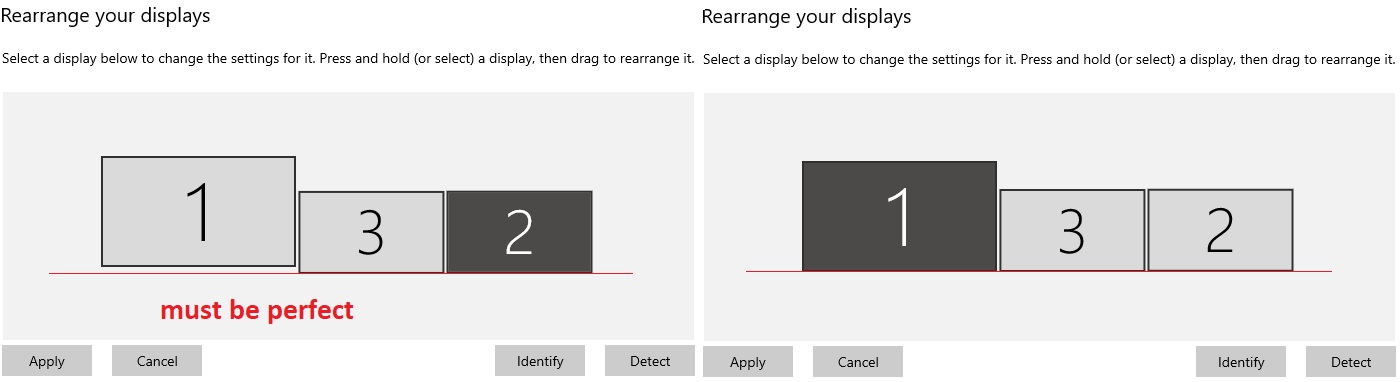
Task: Click Detect button in the left panel
Action: 650,361
